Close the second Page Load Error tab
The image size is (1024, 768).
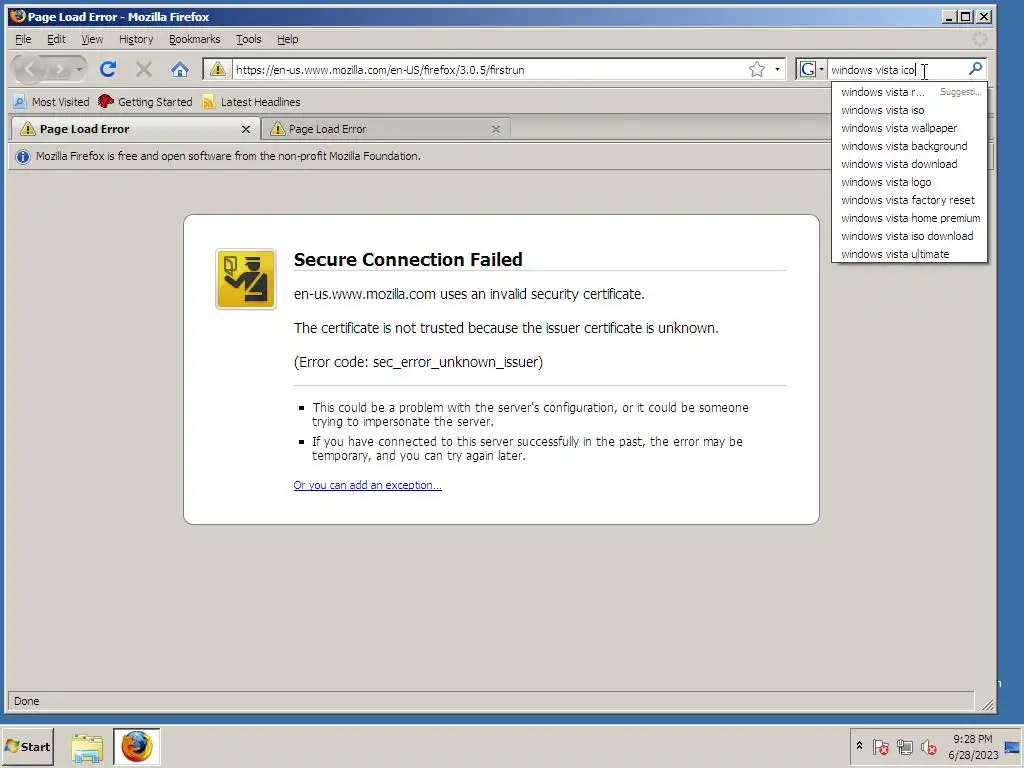(496, 129)
